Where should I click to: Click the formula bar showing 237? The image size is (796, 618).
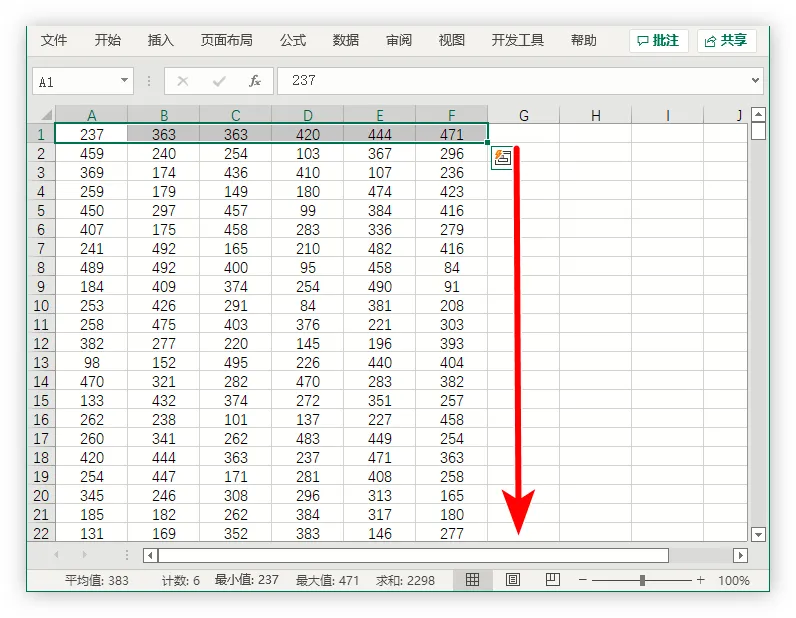(x=520, y=81)
